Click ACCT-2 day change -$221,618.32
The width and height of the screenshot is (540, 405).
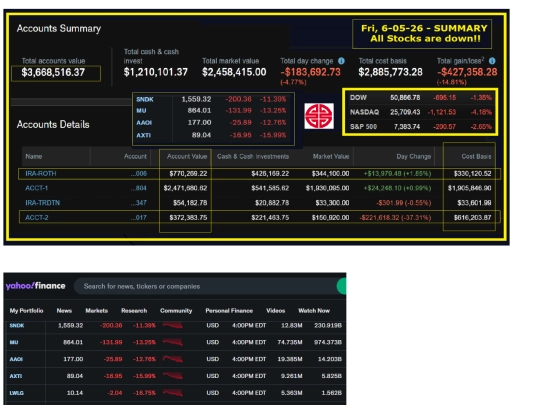point(395,218)
